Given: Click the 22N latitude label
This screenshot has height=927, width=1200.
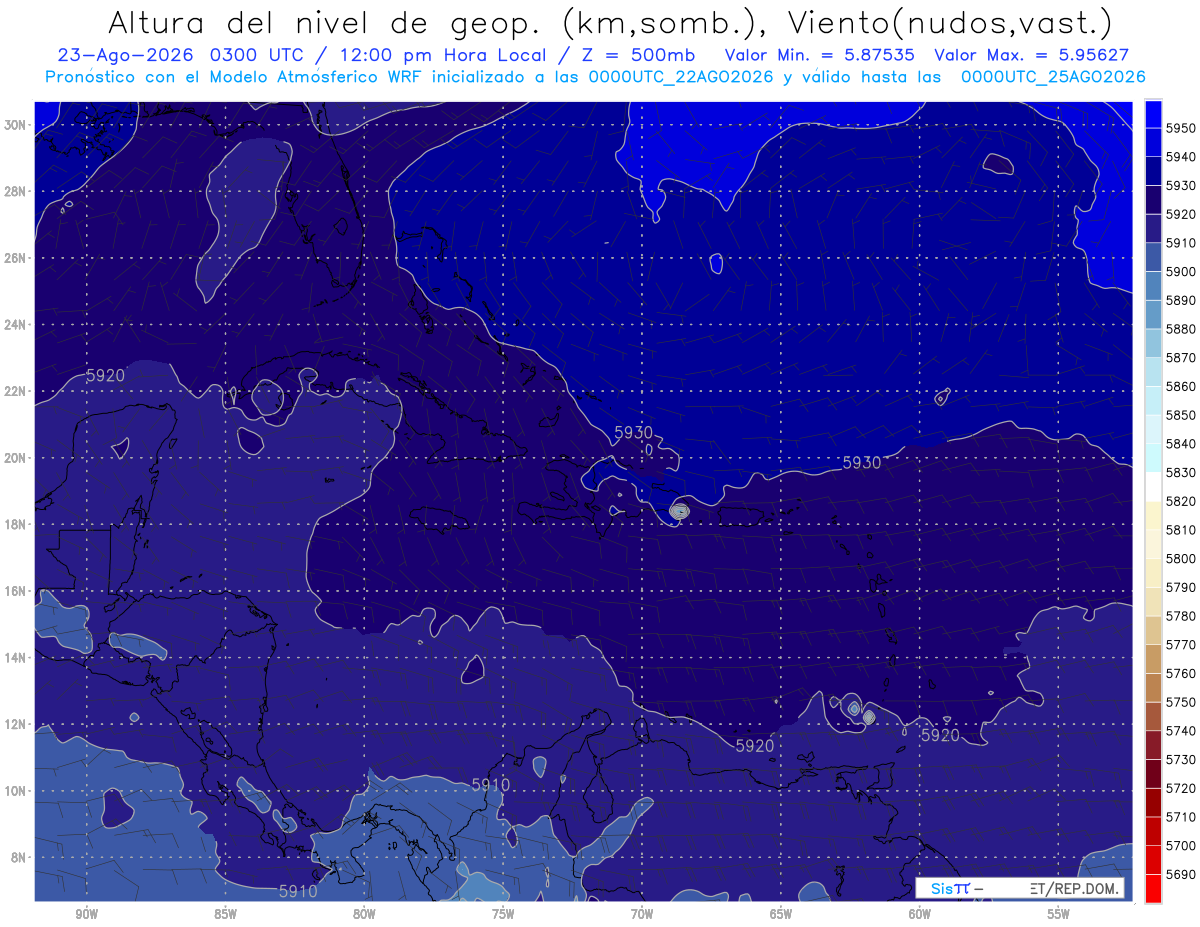Looking at the screenshot, I should (17, 391).
